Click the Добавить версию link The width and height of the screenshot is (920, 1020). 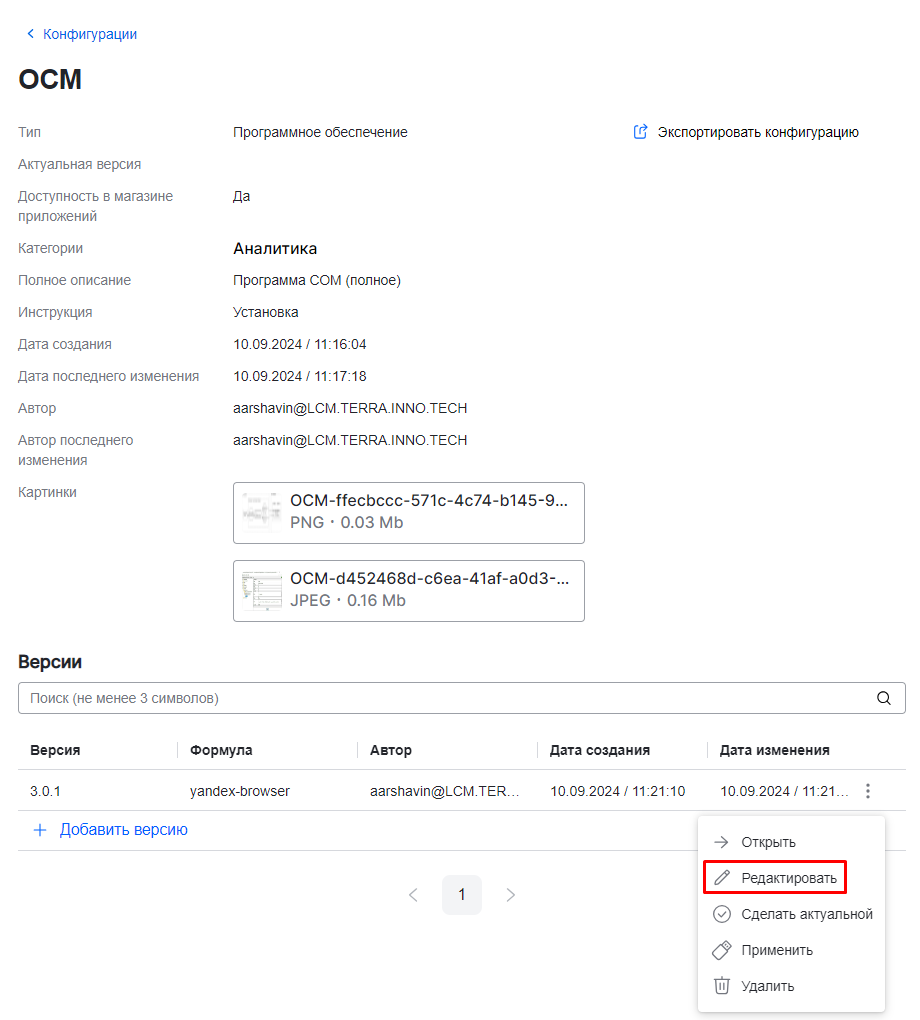123,830
